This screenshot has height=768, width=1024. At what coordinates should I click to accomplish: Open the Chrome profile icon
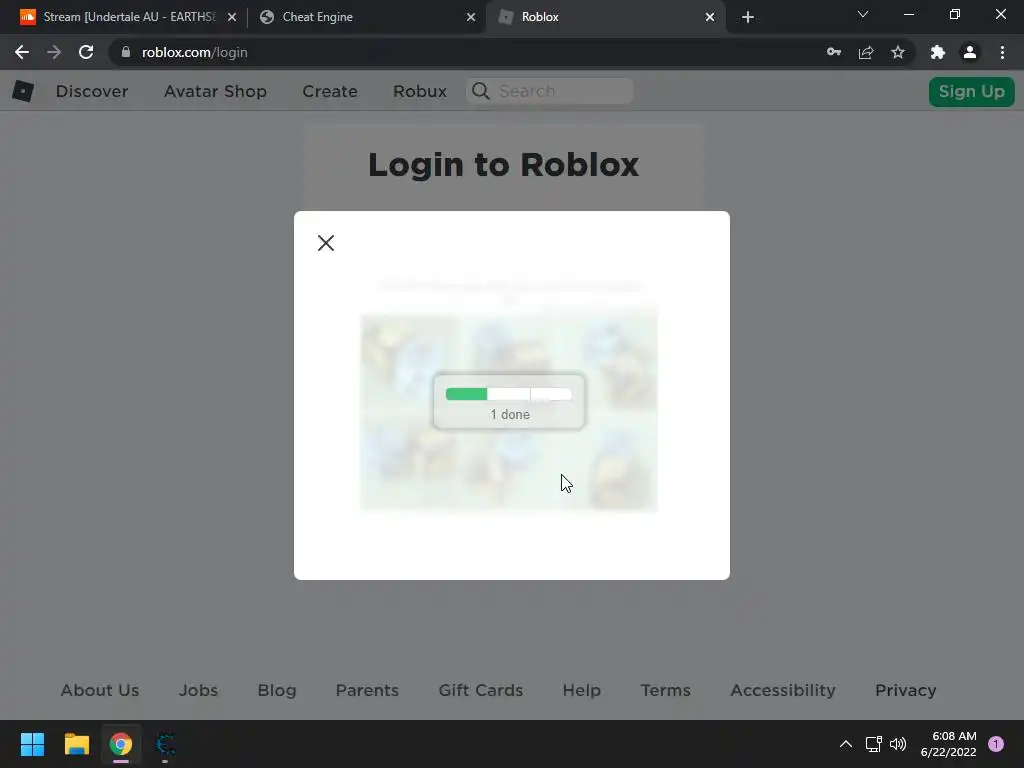970,52
